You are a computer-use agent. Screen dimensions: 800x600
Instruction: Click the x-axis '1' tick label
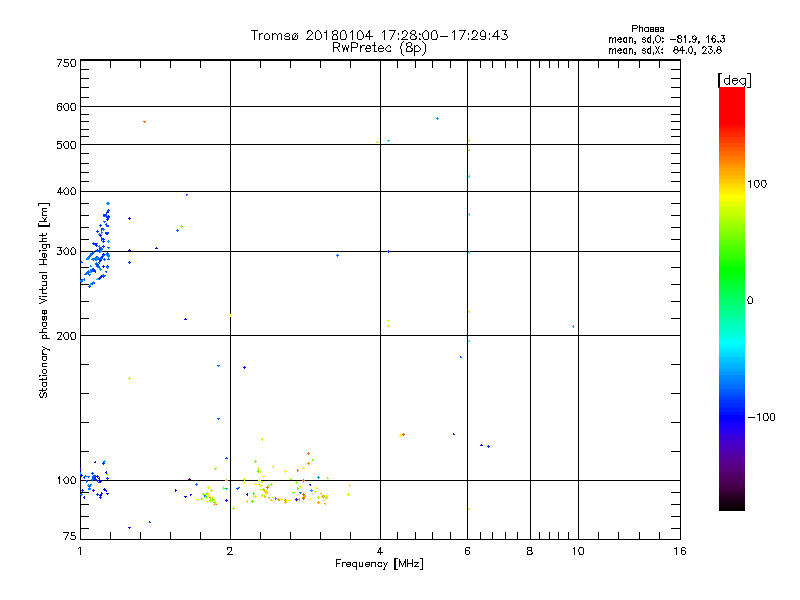(x=80, y=551)
